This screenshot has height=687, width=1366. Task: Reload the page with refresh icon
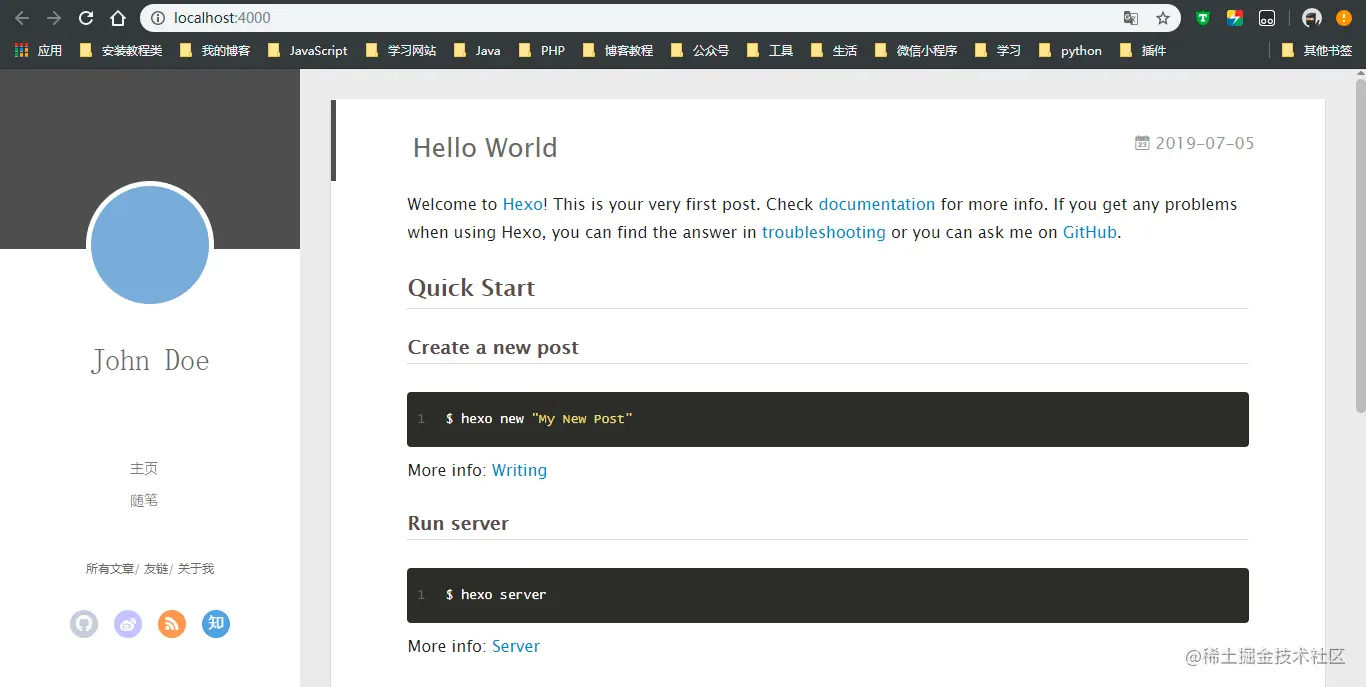(86, 18)
